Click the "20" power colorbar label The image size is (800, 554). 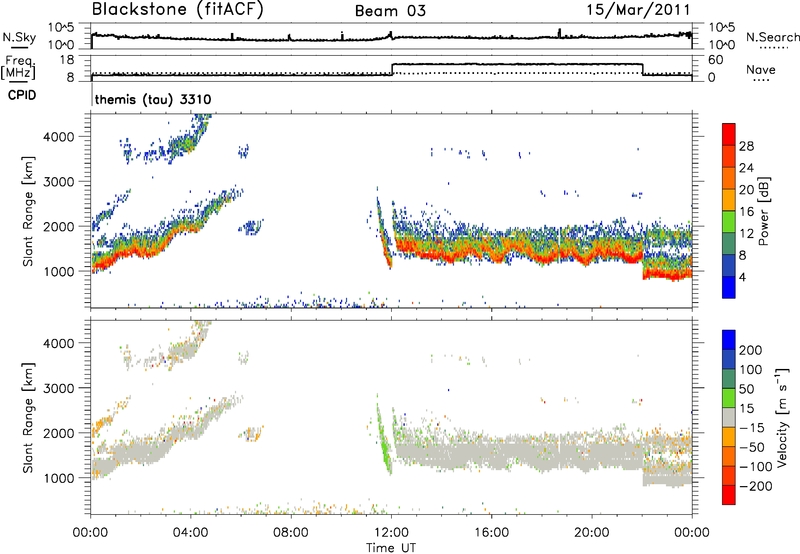pos(746,190)
